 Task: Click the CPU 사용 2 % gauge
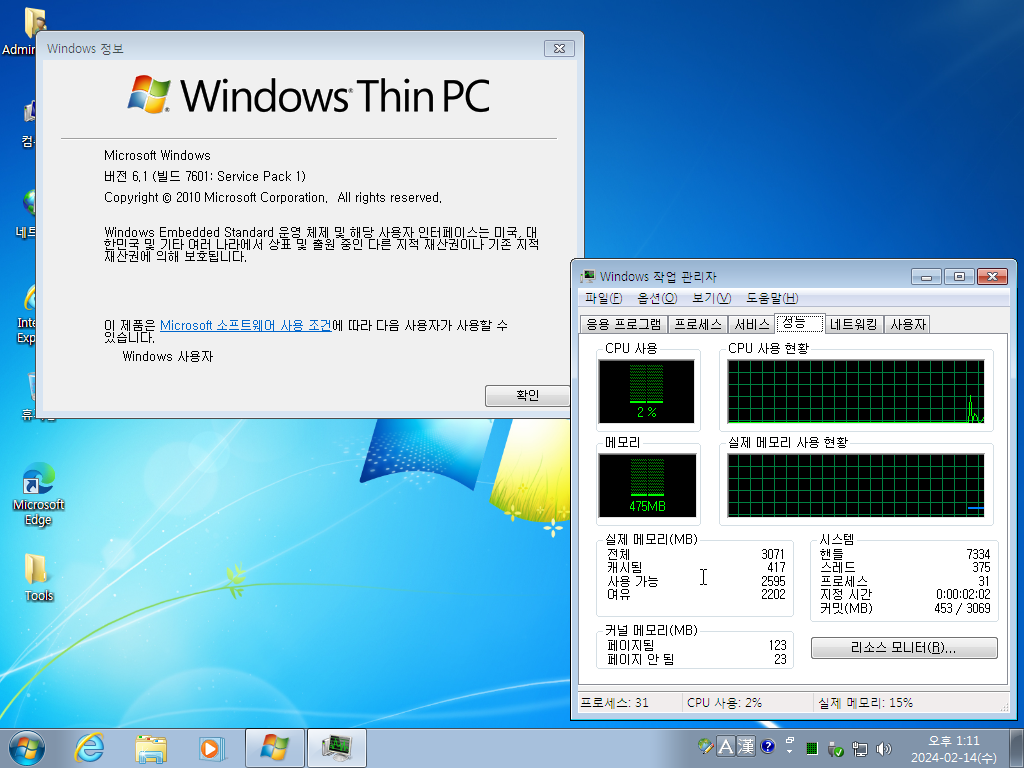647,391
